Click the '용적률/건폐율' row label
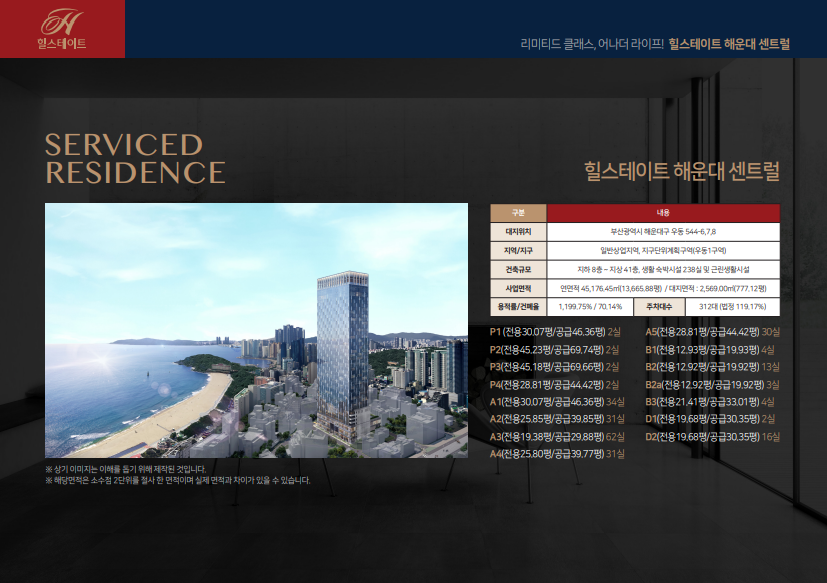The height and width of the screenshot is (583, 827). coord(518,307)
